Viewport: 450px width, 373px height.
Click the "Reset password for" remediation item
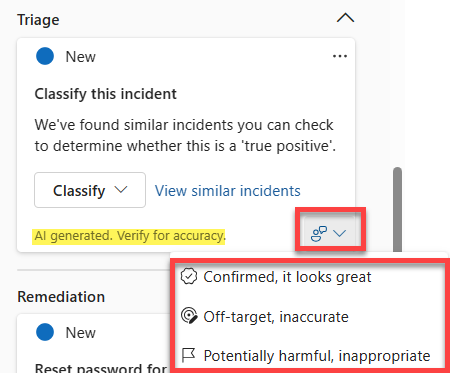click(x=101, y=367)
